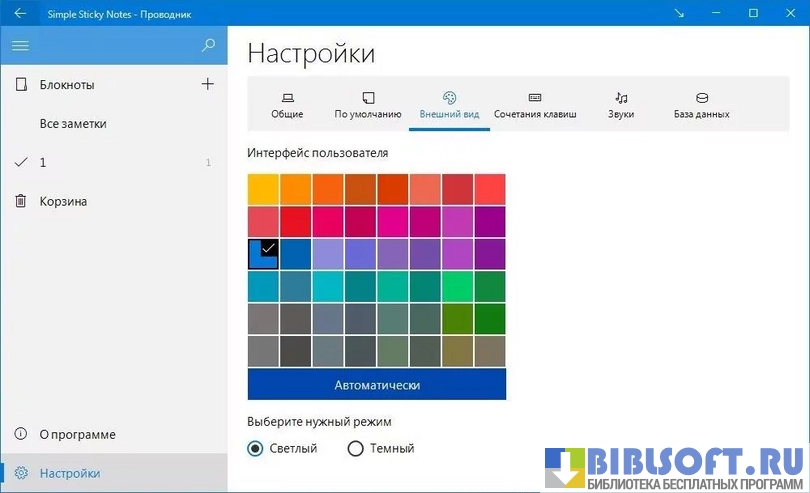The image size is (810, 493).
Task: Open Все заметки in sidebar
Action: pos(73,123)
